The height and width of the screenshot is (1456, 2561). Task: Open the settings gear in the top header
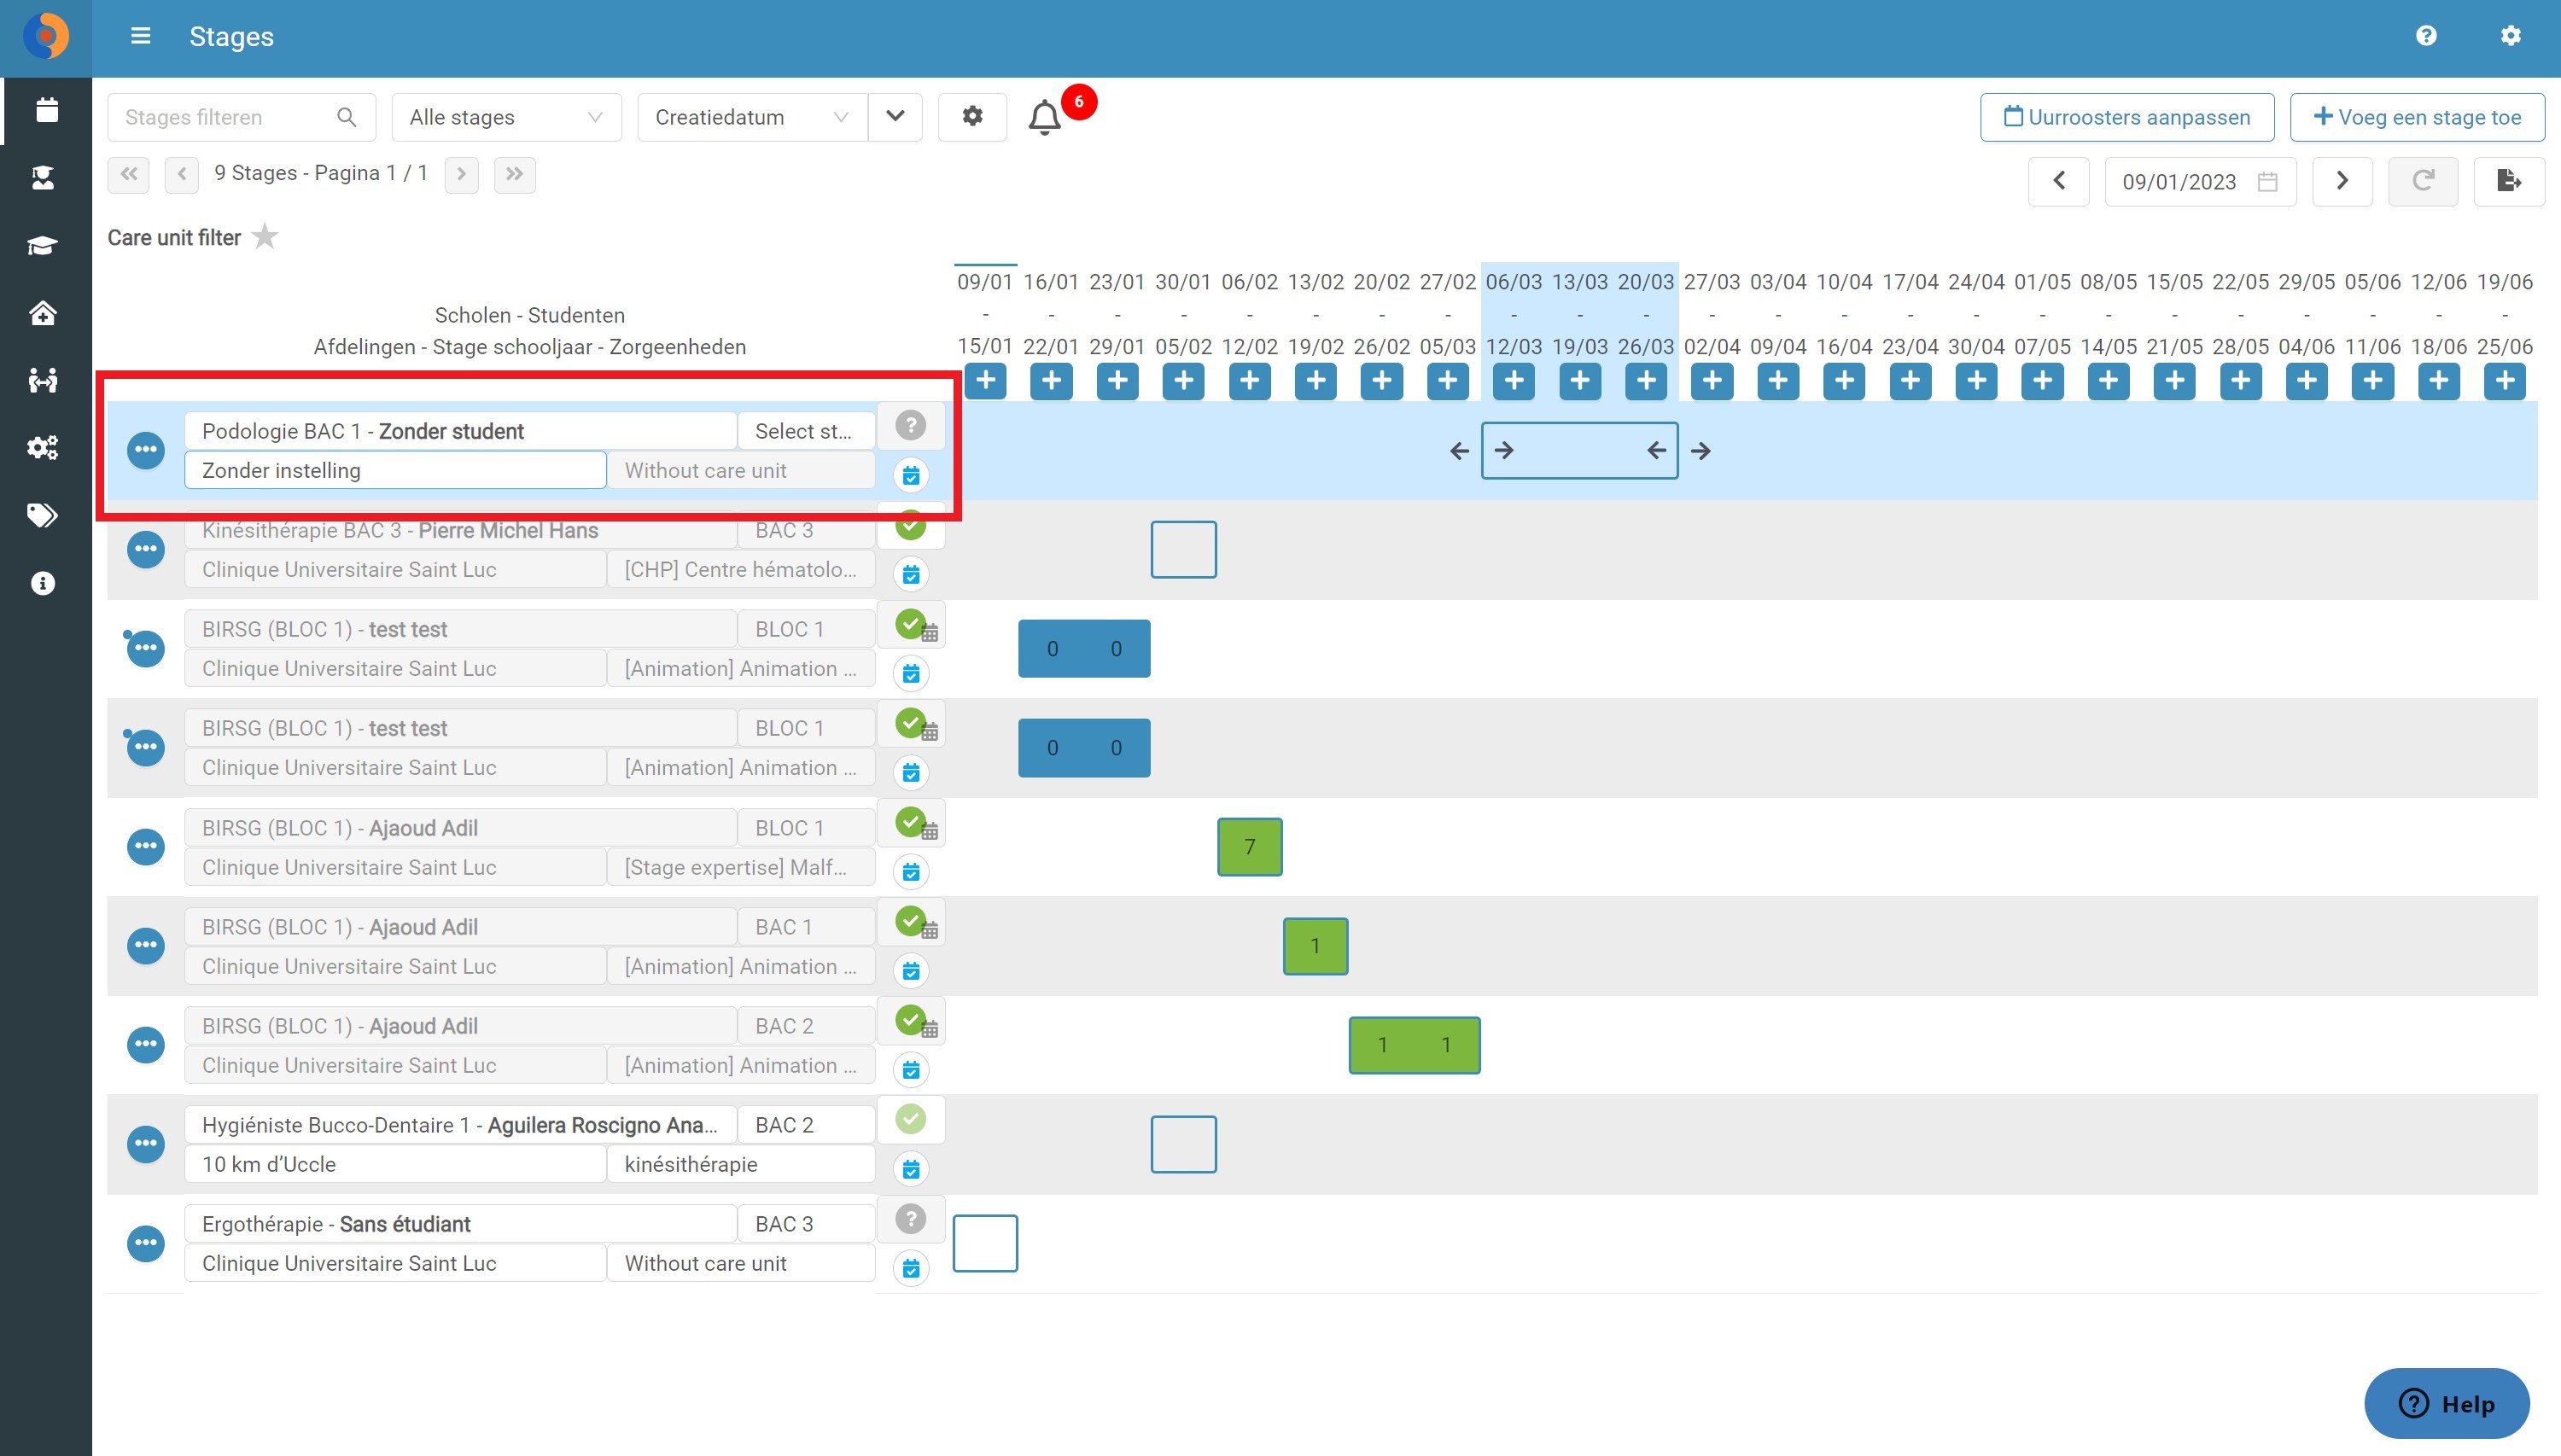[2510, 36]
